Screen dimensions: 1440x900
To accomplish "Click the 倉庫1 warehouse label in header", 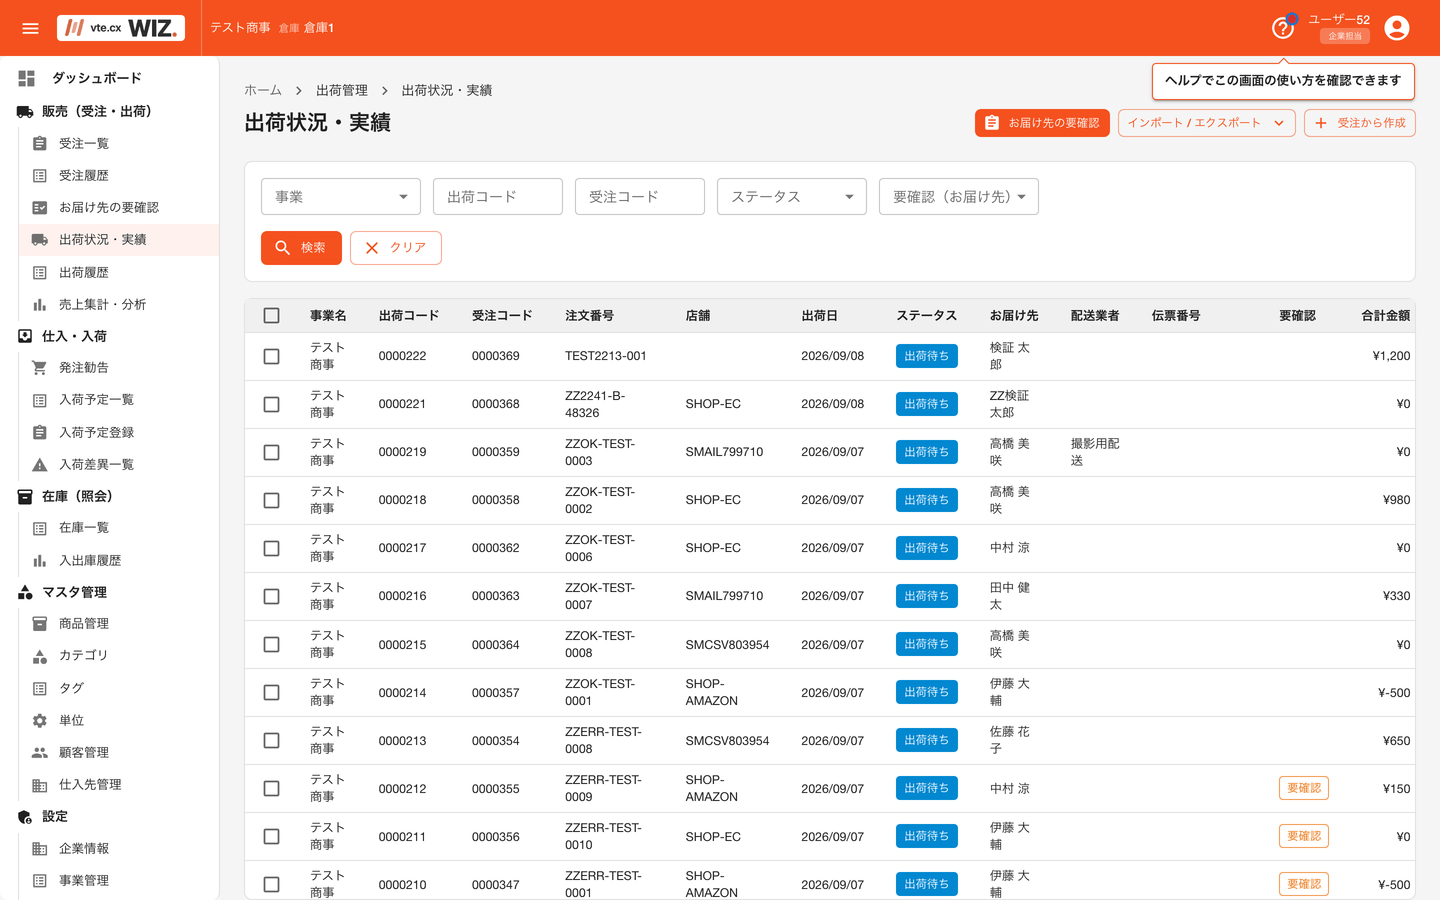I will pyautogui.click(x=319, y=28).
